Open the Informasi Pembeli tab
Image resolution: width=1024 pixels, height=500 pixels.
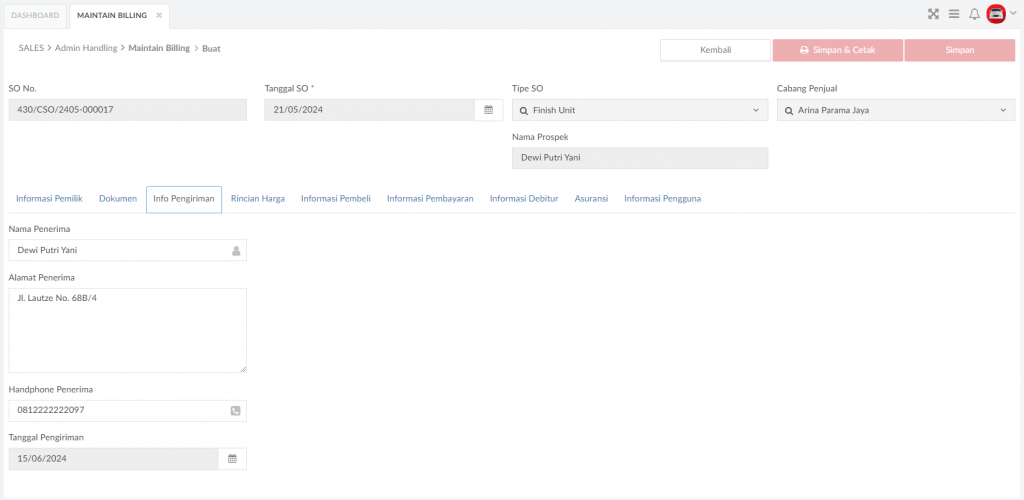(336, 199)
